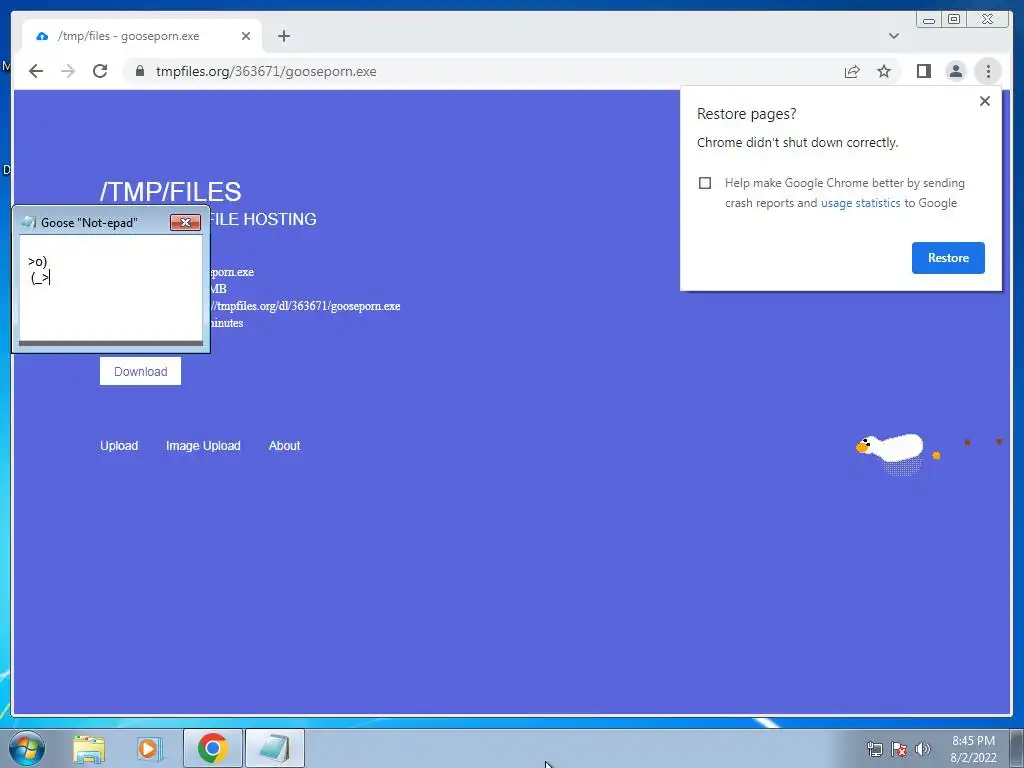Image resolution: width=1024 pixels, height=768 pixels.
Task: Minimize the Chrome window
Action: pos(929,20)
